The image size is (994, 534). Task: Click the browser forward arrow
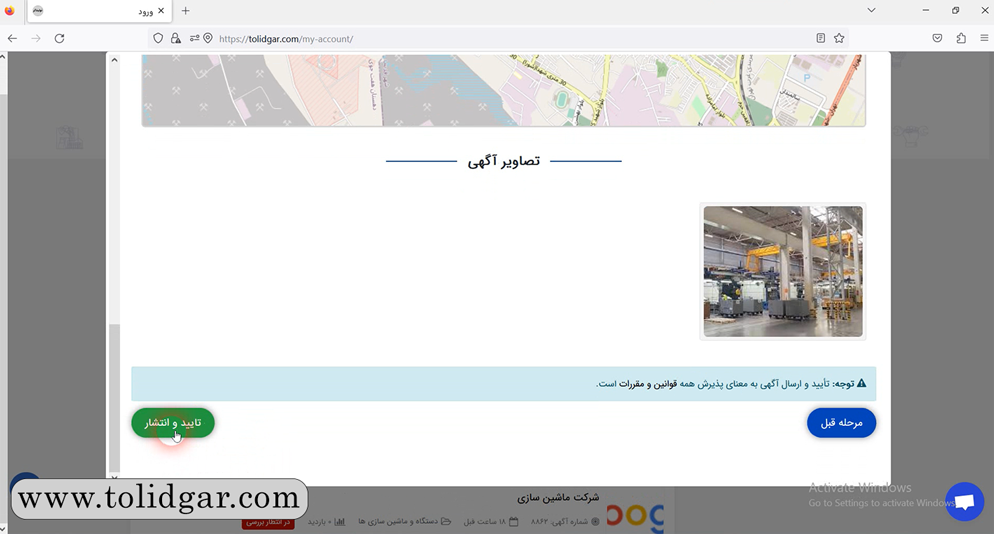click(x=36, y=39)
